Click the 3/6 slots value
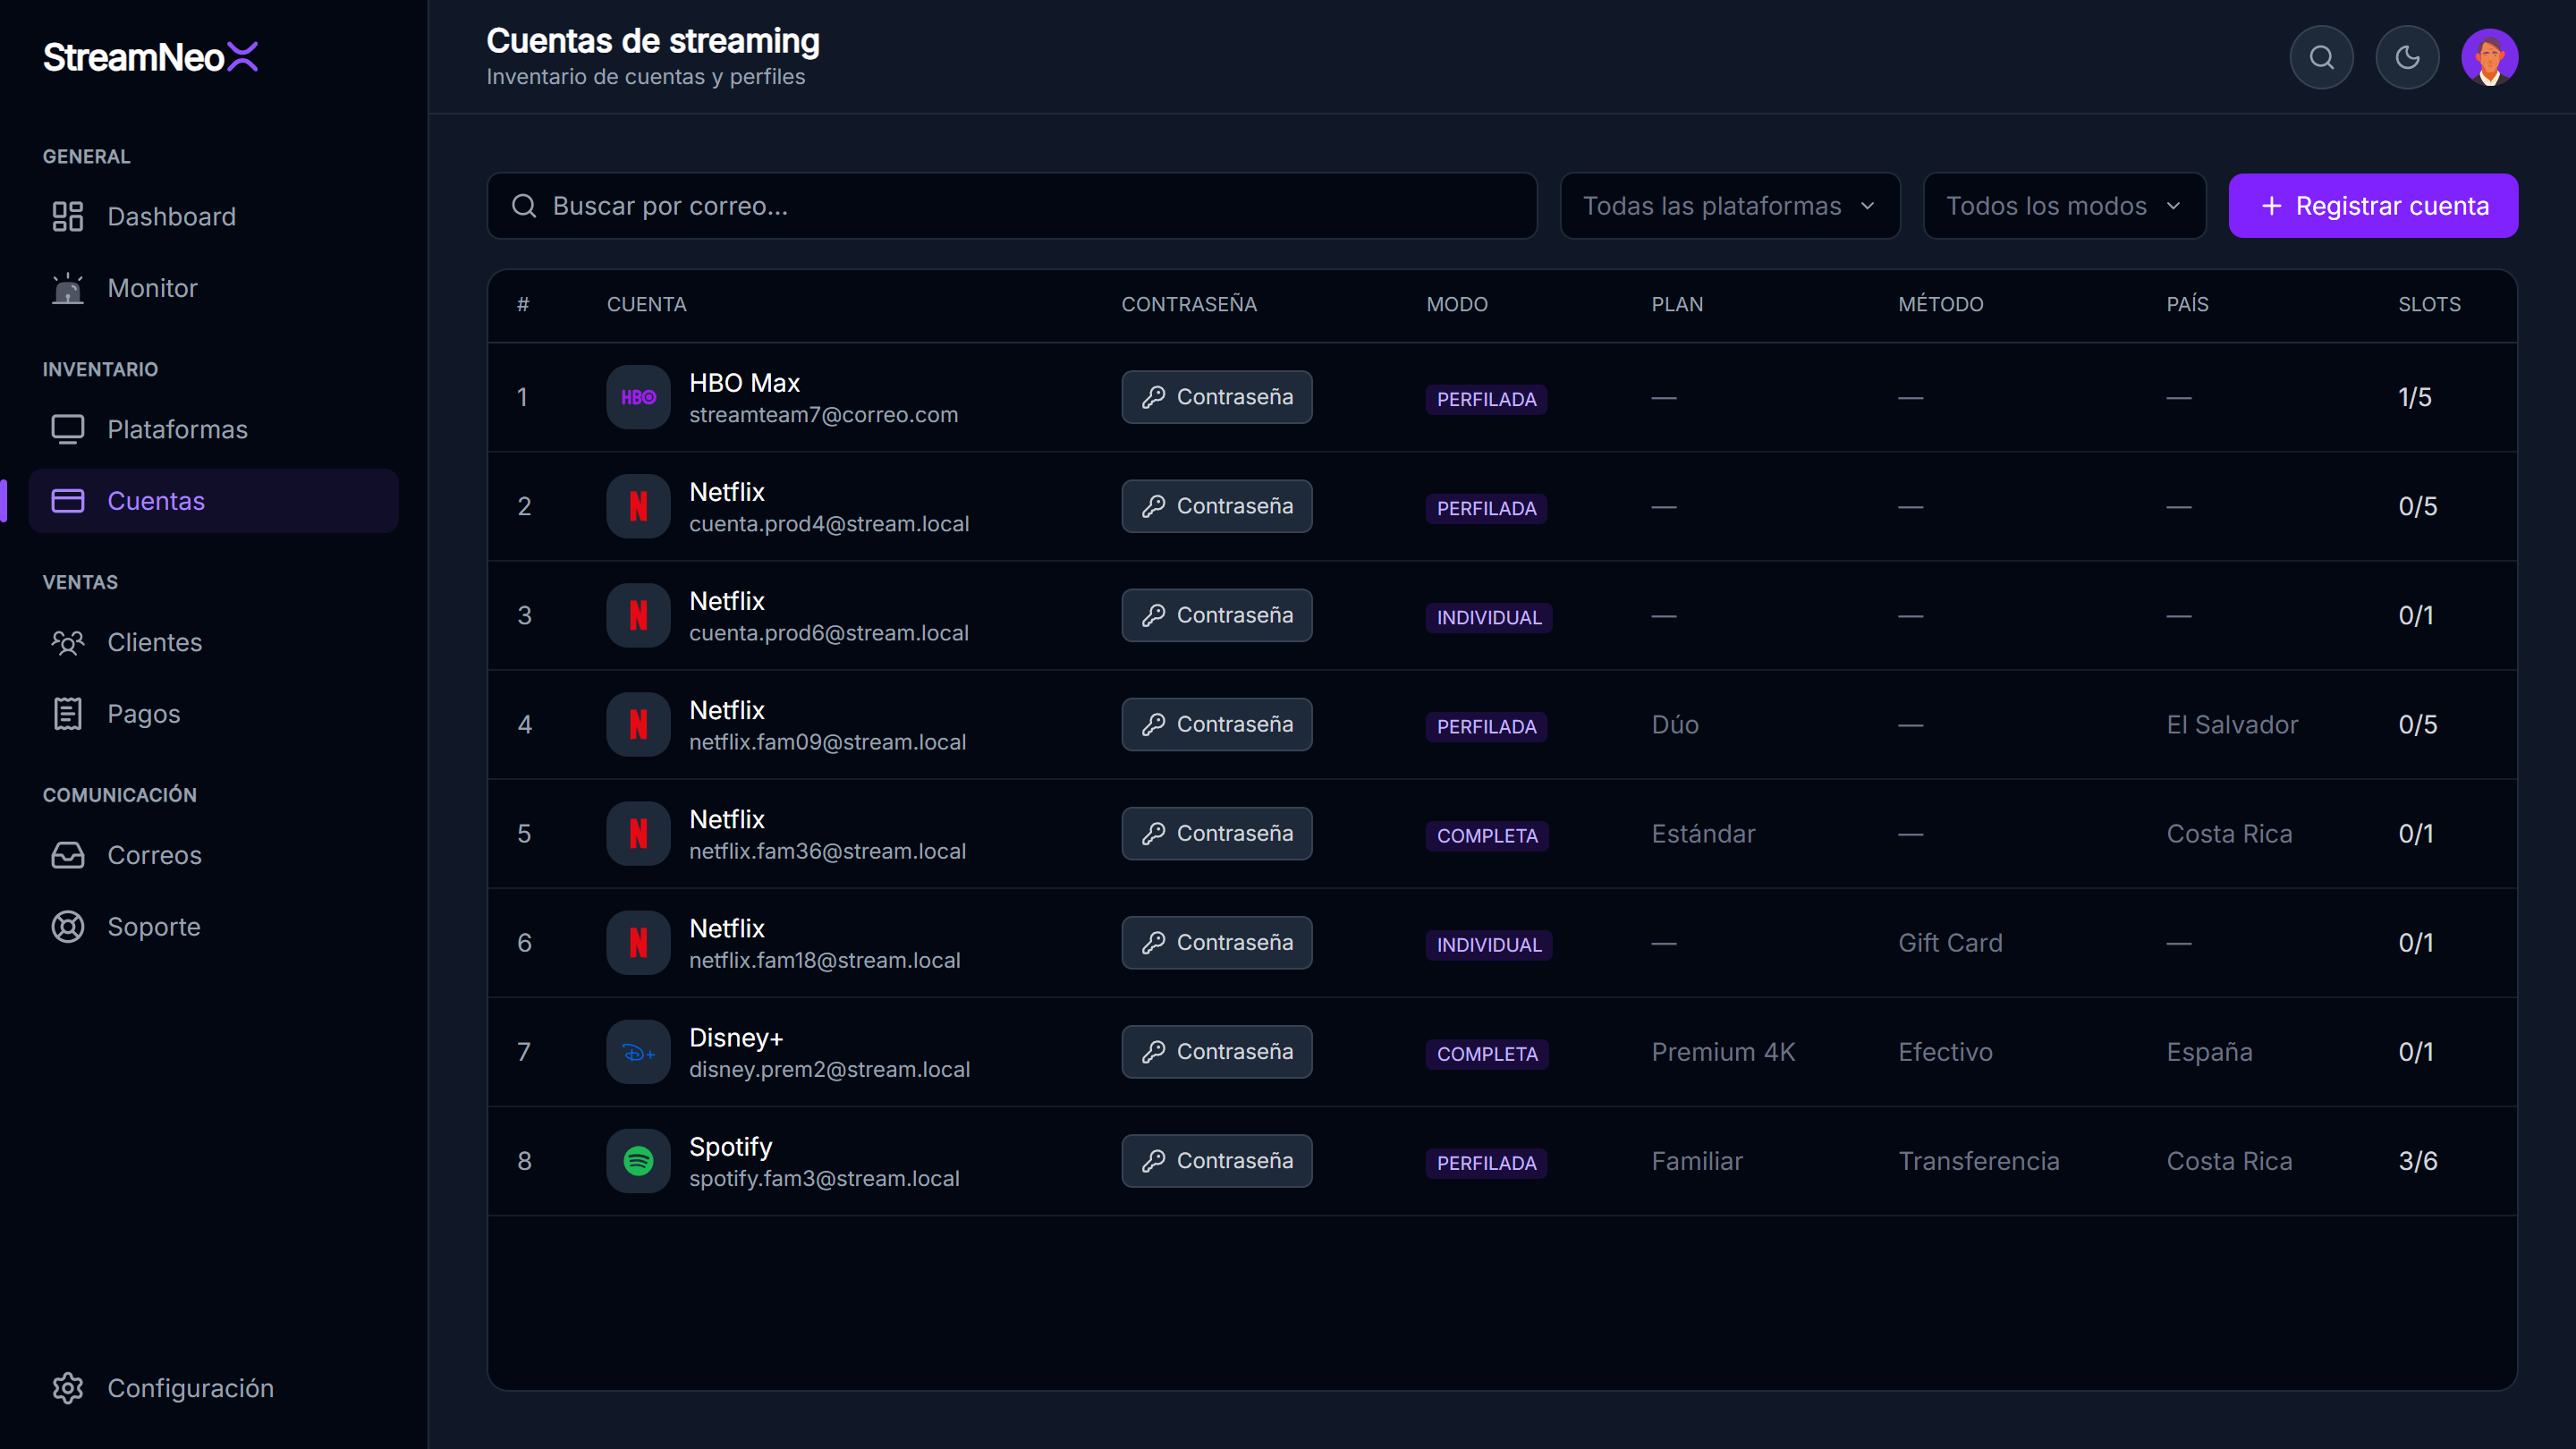2576x1449 pixels. (2417, 1161)
